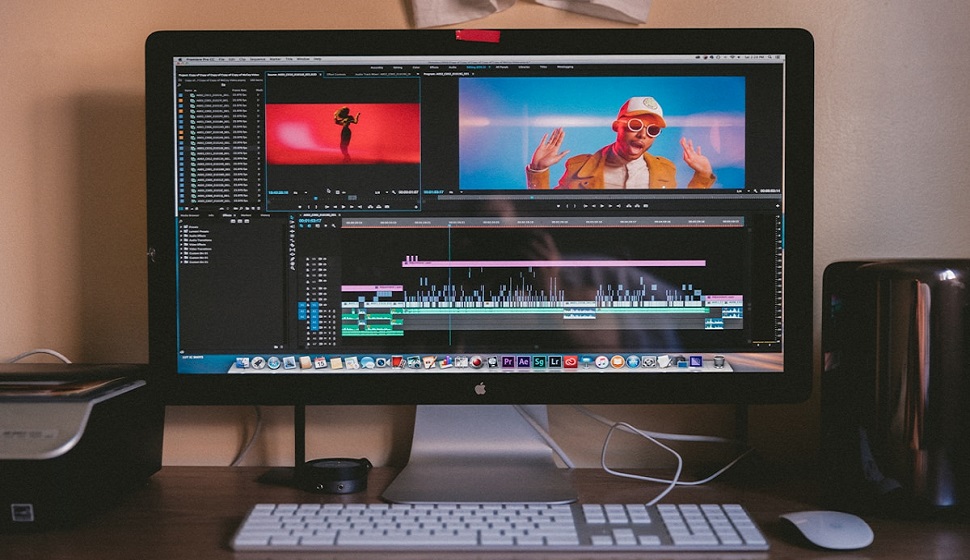Click Mark In in Source monitor

tap(309, 207)
